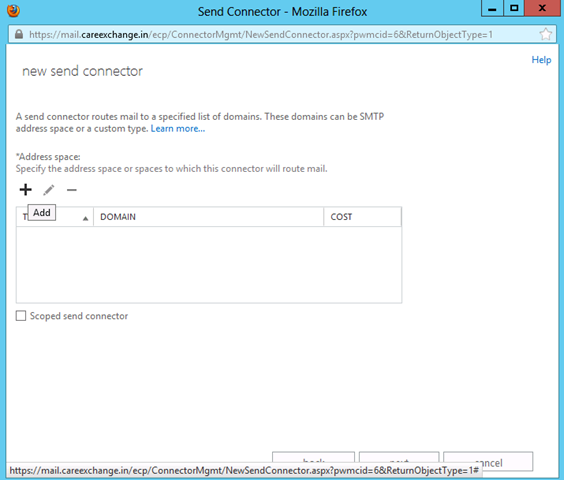This screenshot has width=564, height=480.
Task: Bookmark page with the star icon
Action: [x=545, y=34]
